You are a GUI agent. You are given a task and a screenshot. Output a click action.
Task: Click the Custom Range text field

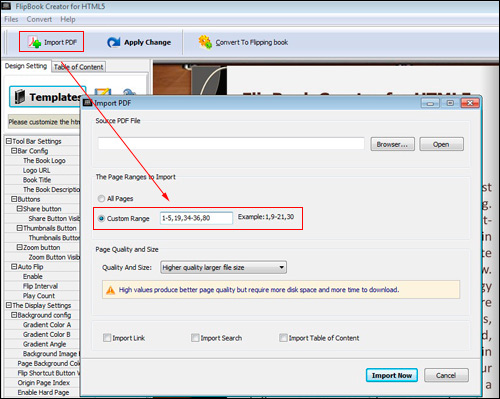click(196, 218)
